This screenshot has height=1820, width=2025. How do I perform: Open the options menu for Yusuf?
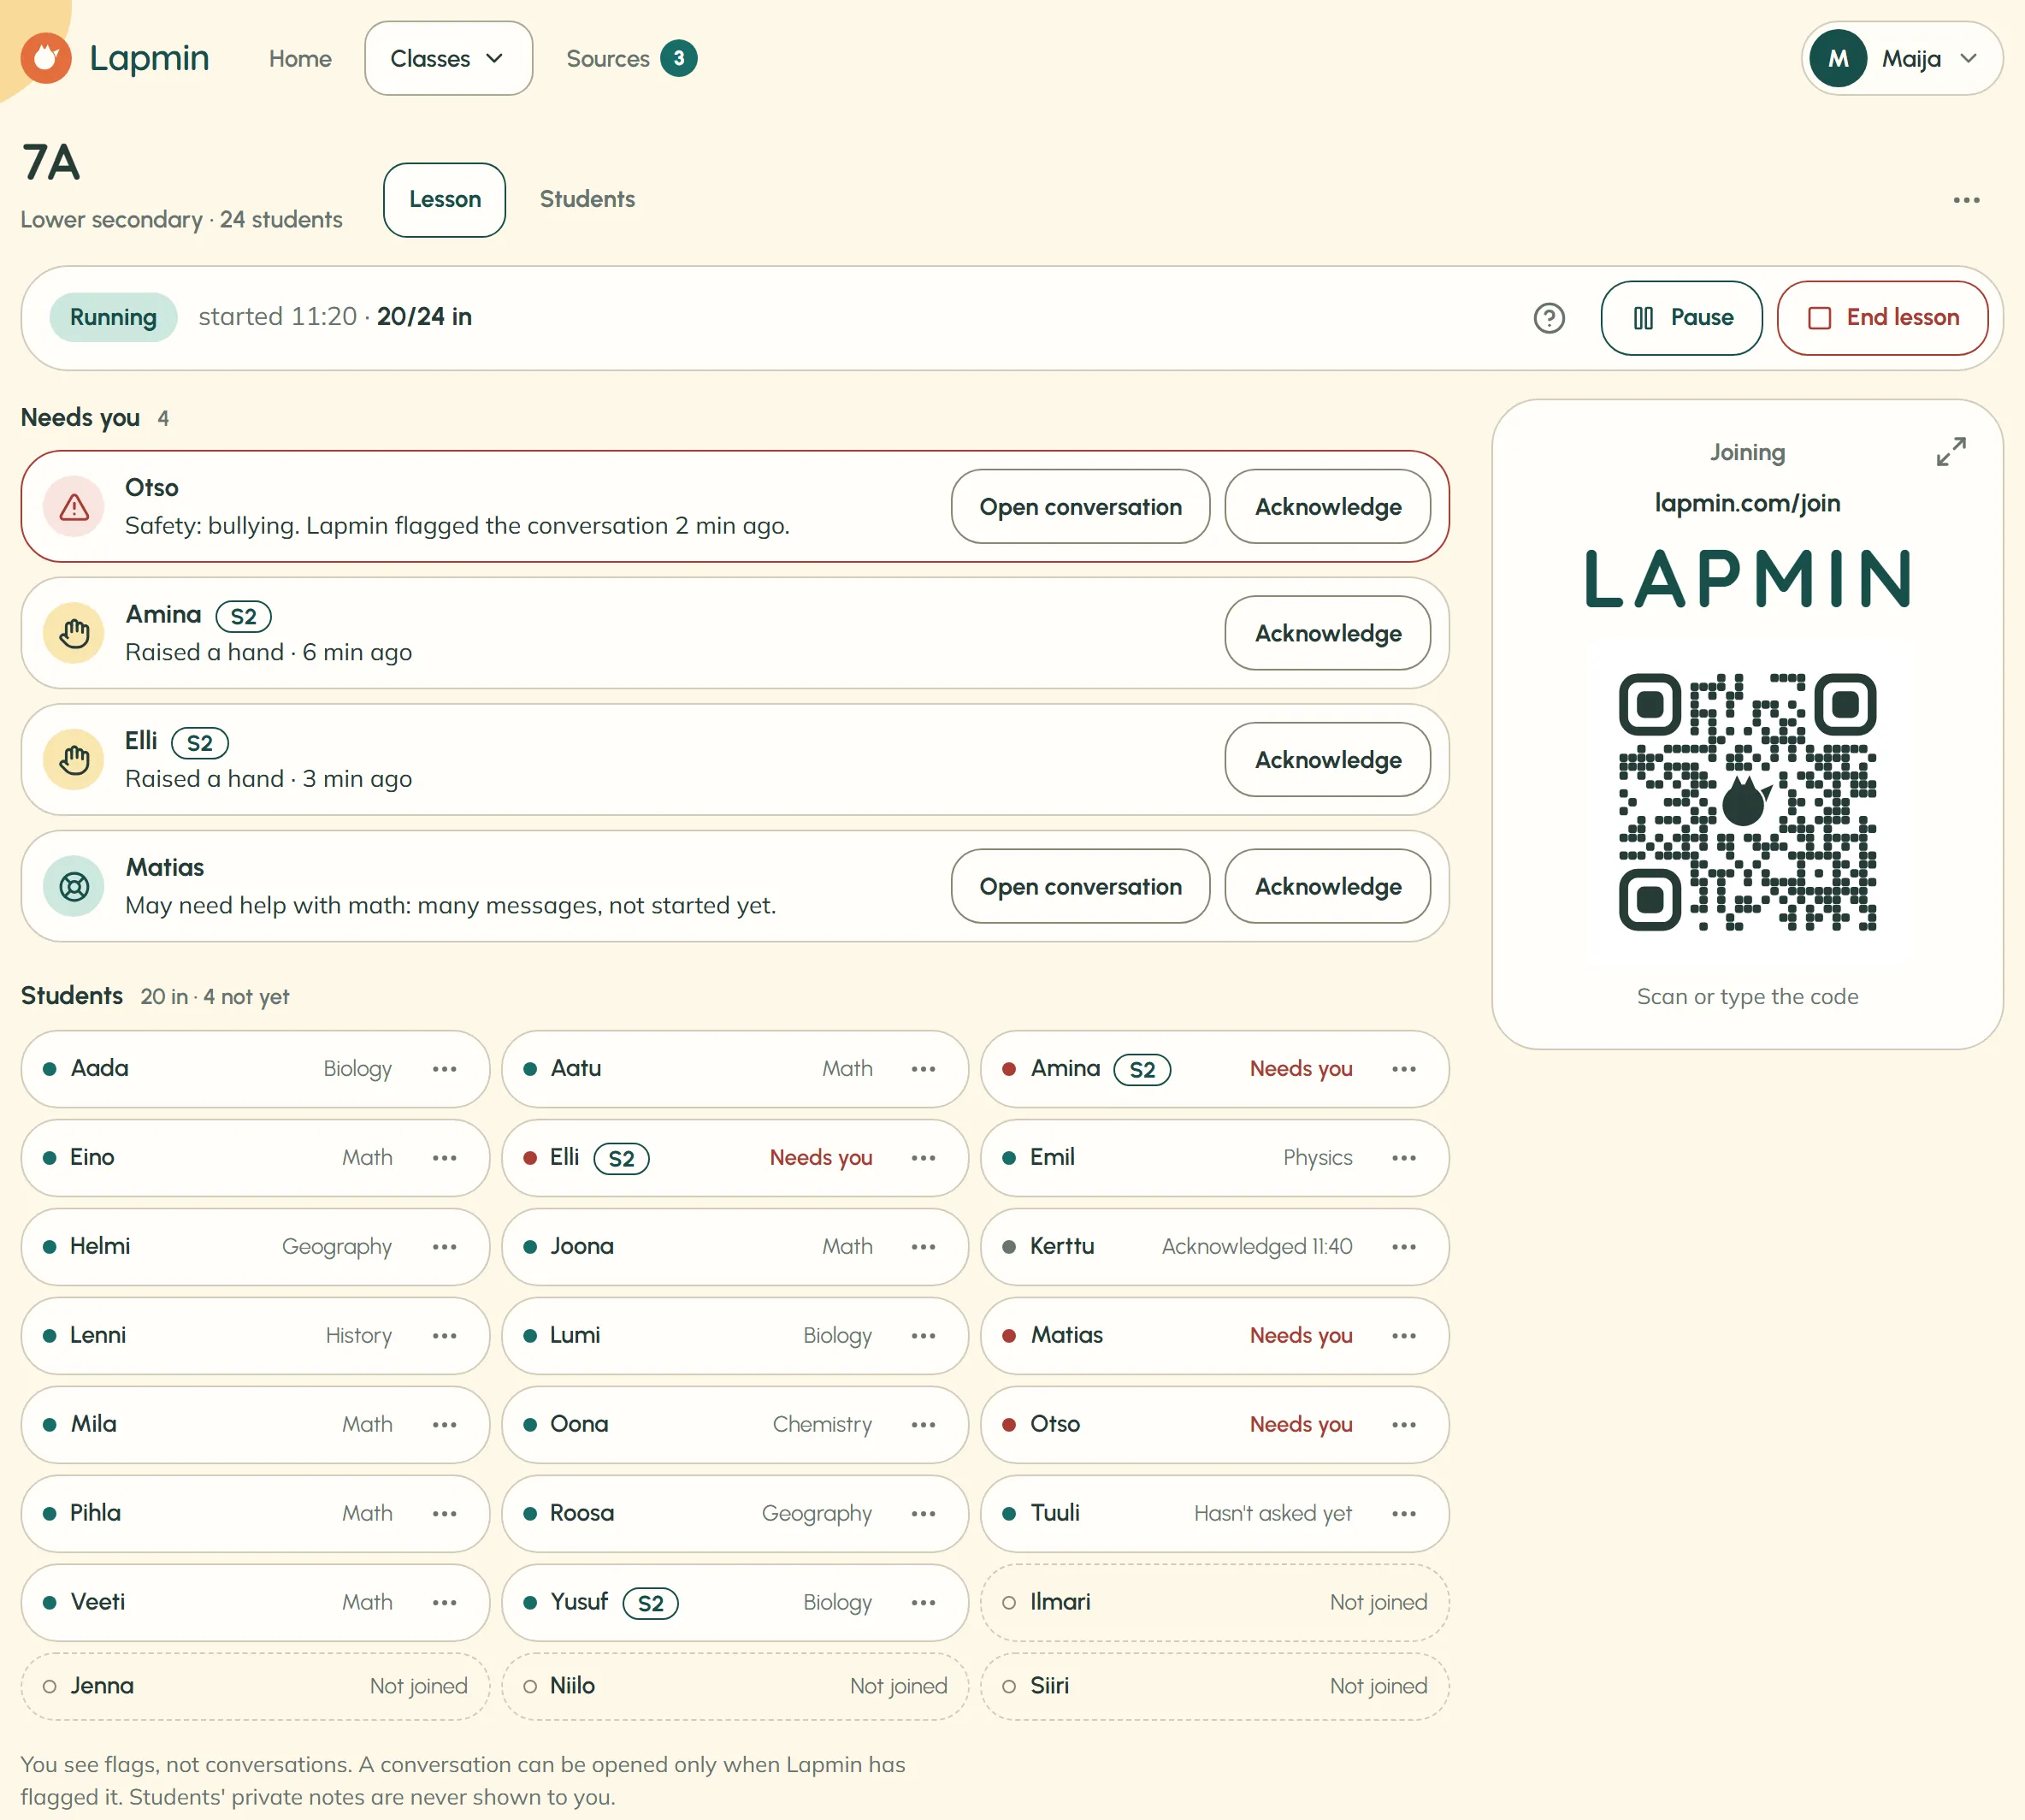click(x=924, y=1603)
